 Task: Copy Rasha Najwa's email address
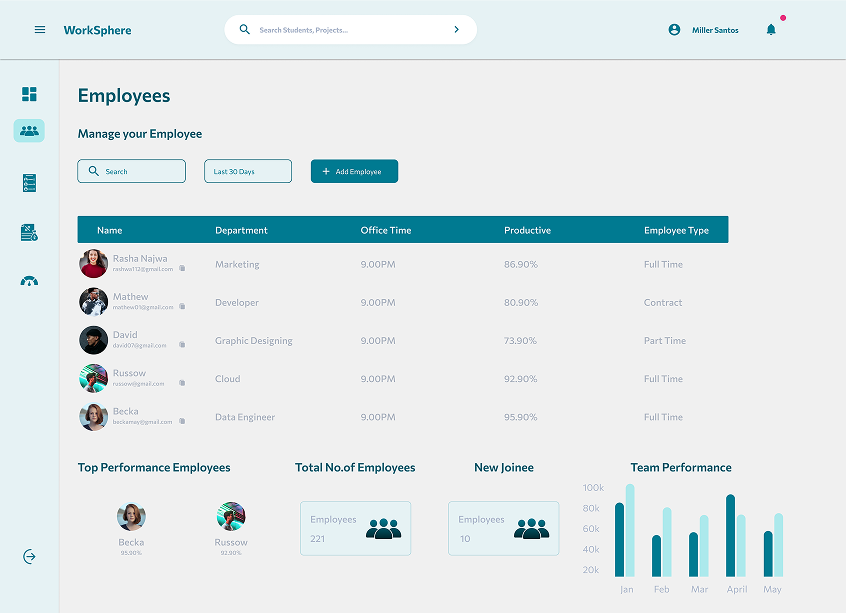tap(182, 269)
